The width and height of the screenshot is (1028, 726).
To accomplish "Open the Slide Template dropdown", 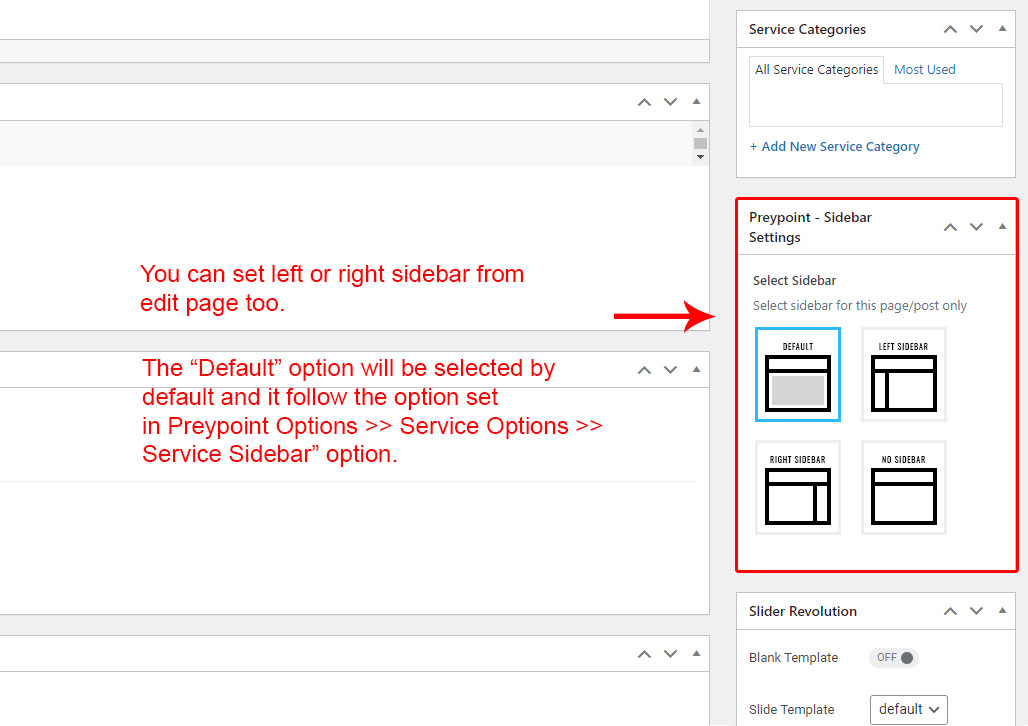I will pyautogui.click(x=908, y=709).
